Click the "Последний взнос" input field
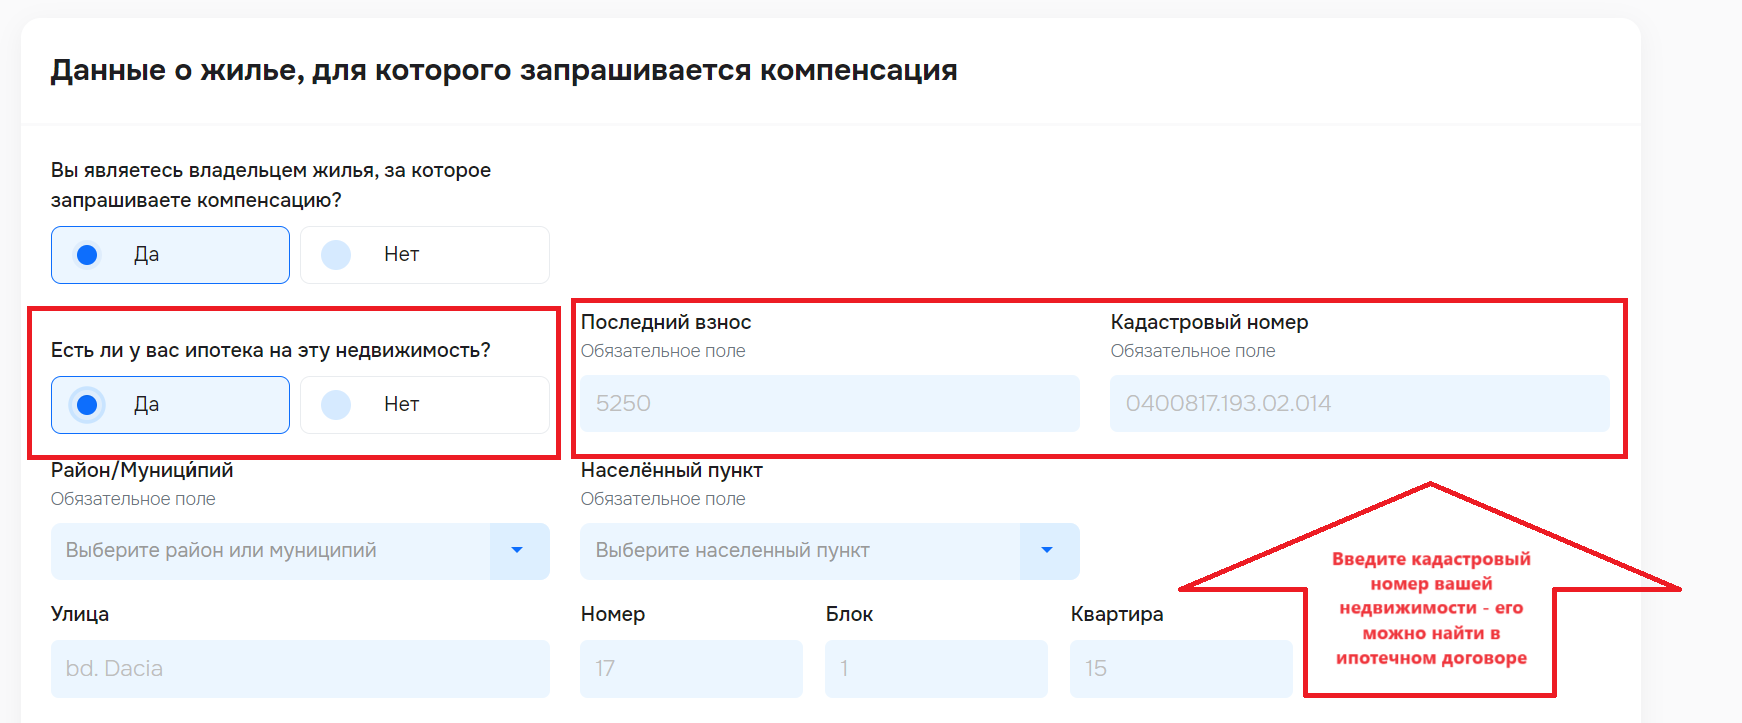 pyautogui.click(x=830, y=403)
